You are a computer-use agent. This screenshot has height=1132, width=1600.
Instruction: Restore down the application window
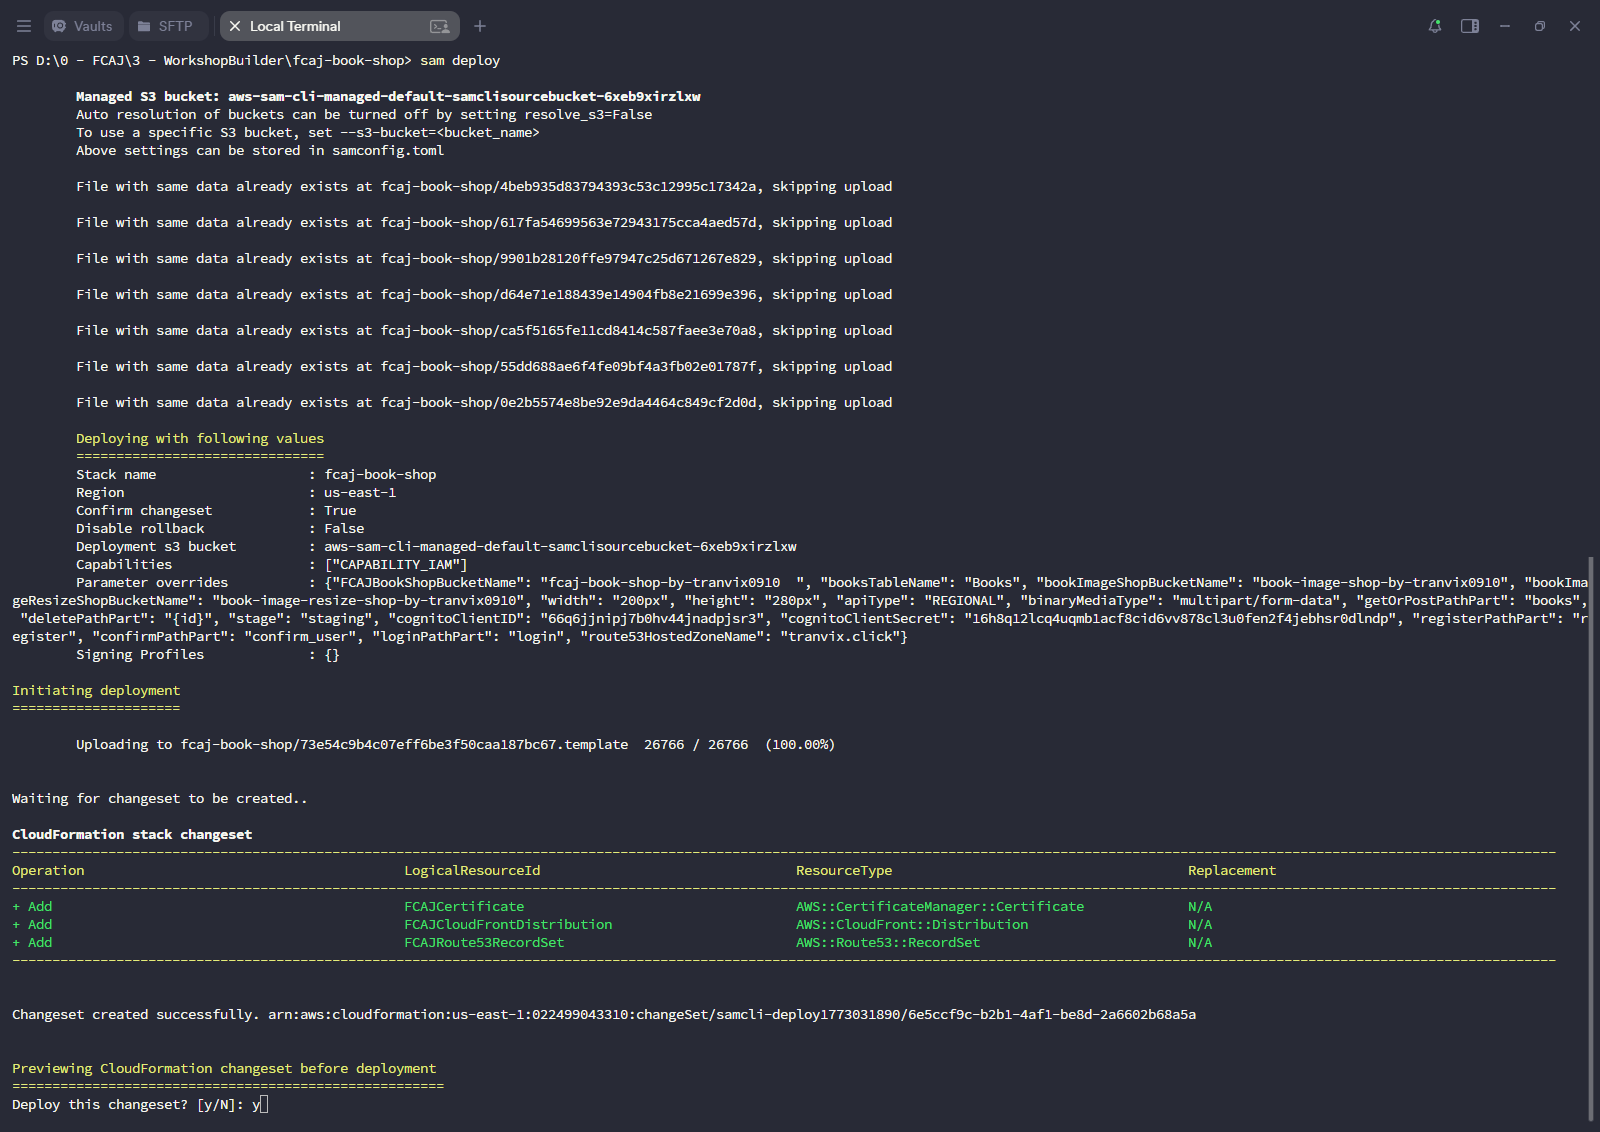(1540, 26)
